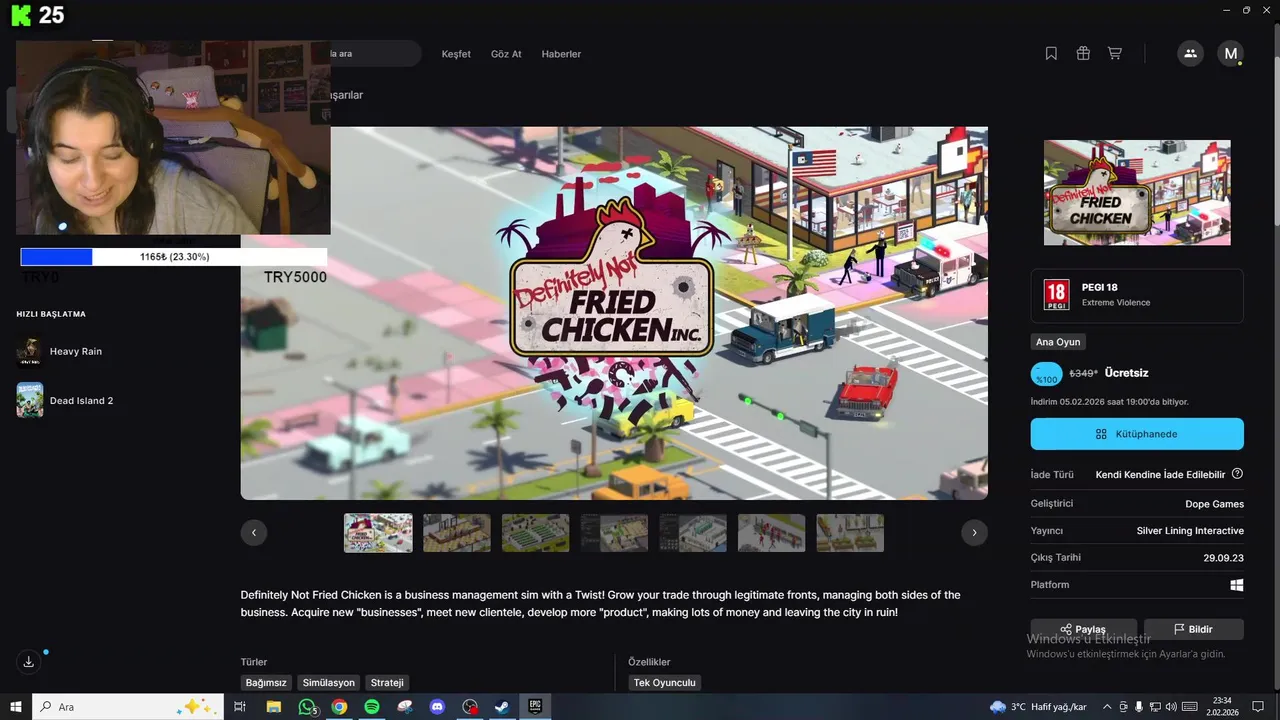The width and height of the screenshot is (1280, 720).
Task: Click the Kütüphanede button
Action: click(x=1137, y=434)
